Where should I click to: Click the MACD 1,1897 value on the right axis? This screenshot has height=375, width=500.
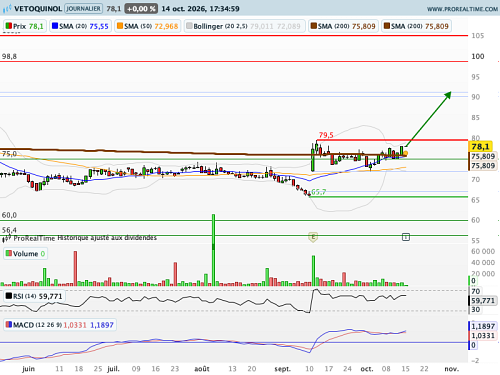point(483,326)
